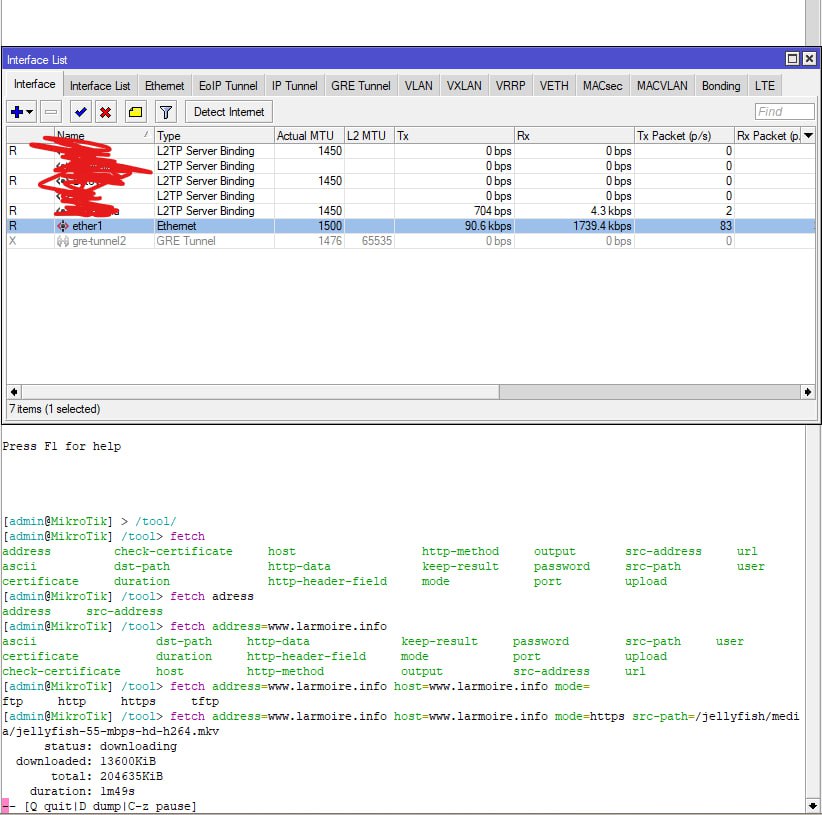822x815 pixels.
Task: Sort by the Name column header
Action: click(x=104, y=136)
